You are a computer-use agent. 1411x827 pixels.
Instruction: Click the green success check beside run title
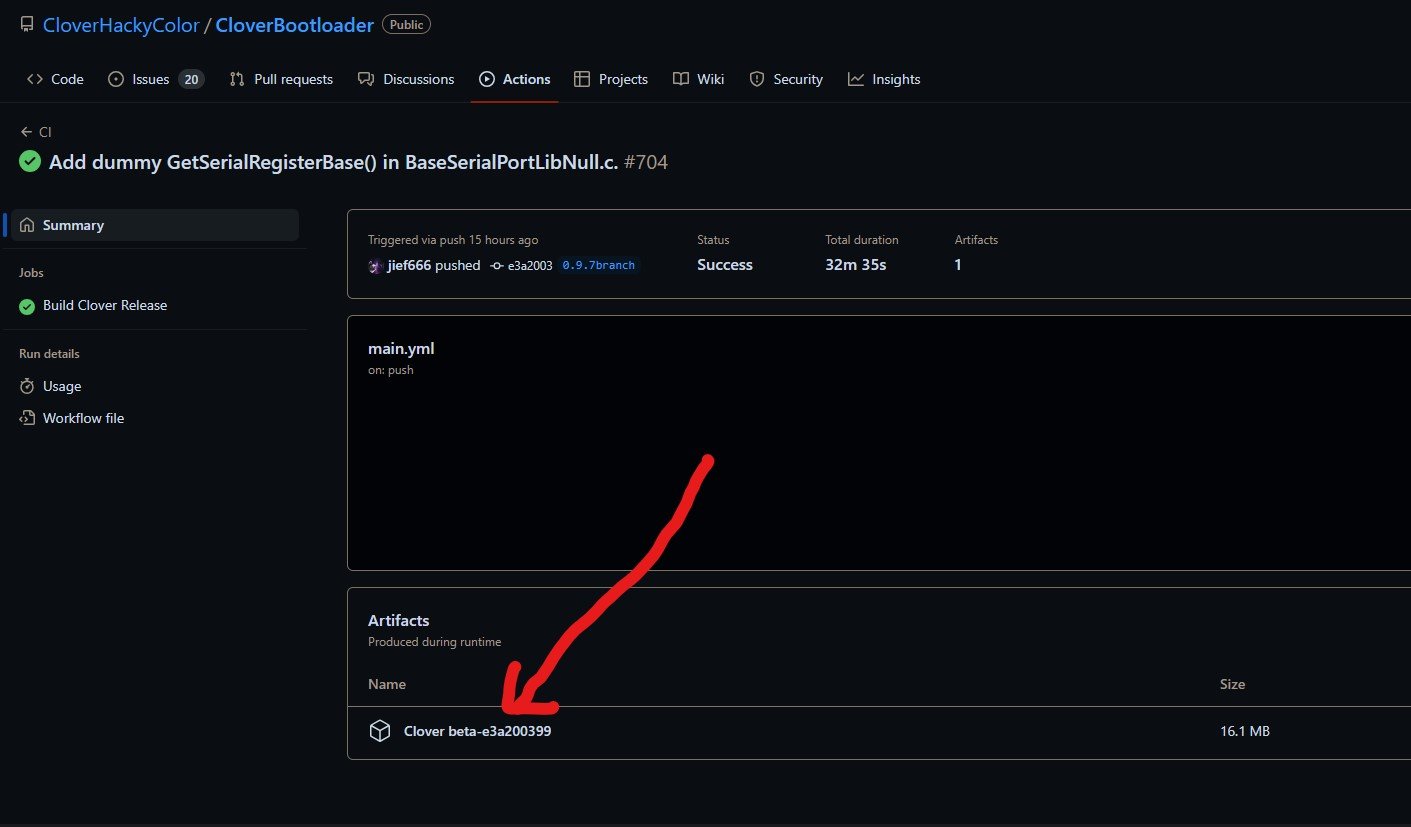(x=30, y=161)
